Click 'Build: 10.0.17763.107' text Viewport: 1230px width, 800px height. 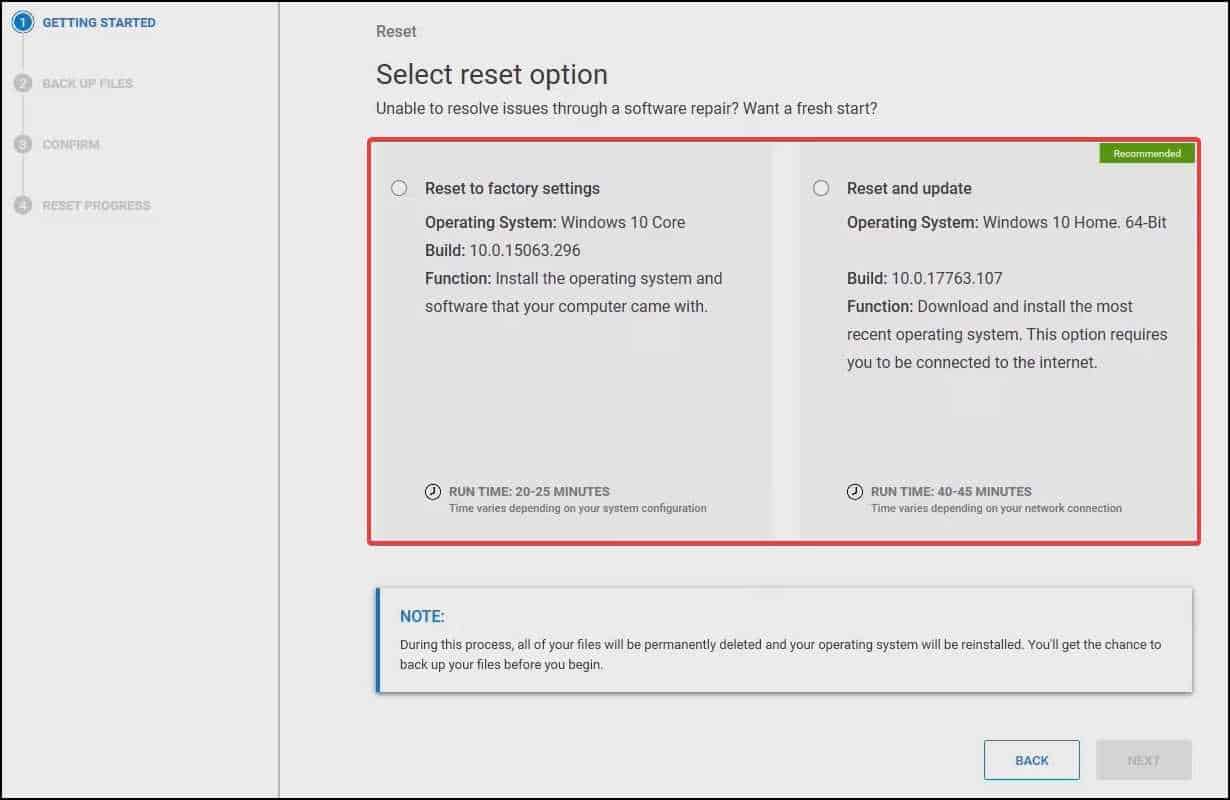tap(925, 278)
